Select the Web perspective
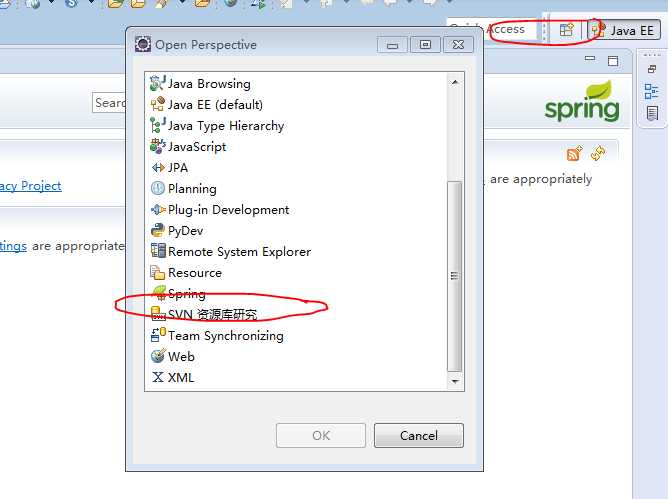 click(x=173, y=356)
